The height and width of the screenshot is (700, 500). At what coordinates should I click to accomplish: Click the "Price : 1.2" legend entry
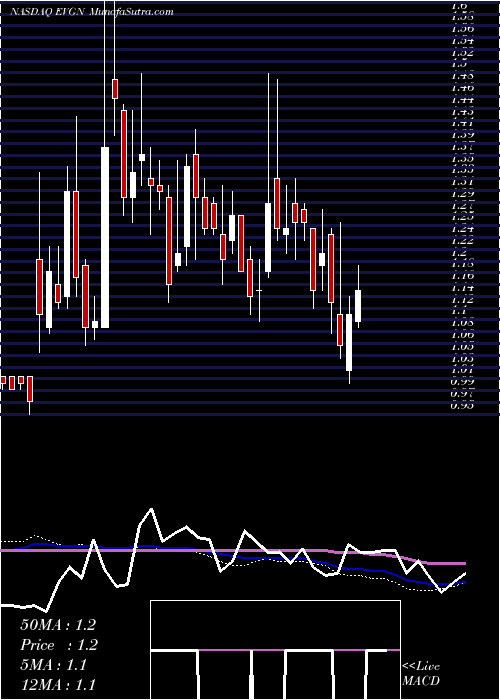59,645
